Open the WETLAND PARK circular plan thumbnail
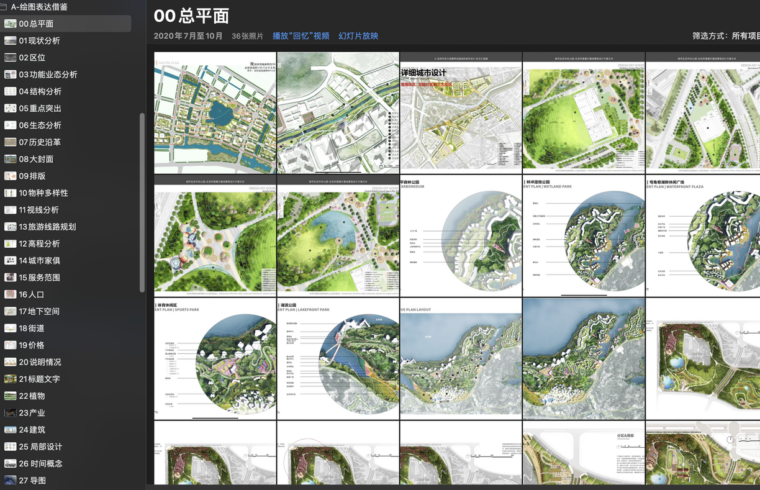Screen dimensions: 760x490 tap(584, 236)
